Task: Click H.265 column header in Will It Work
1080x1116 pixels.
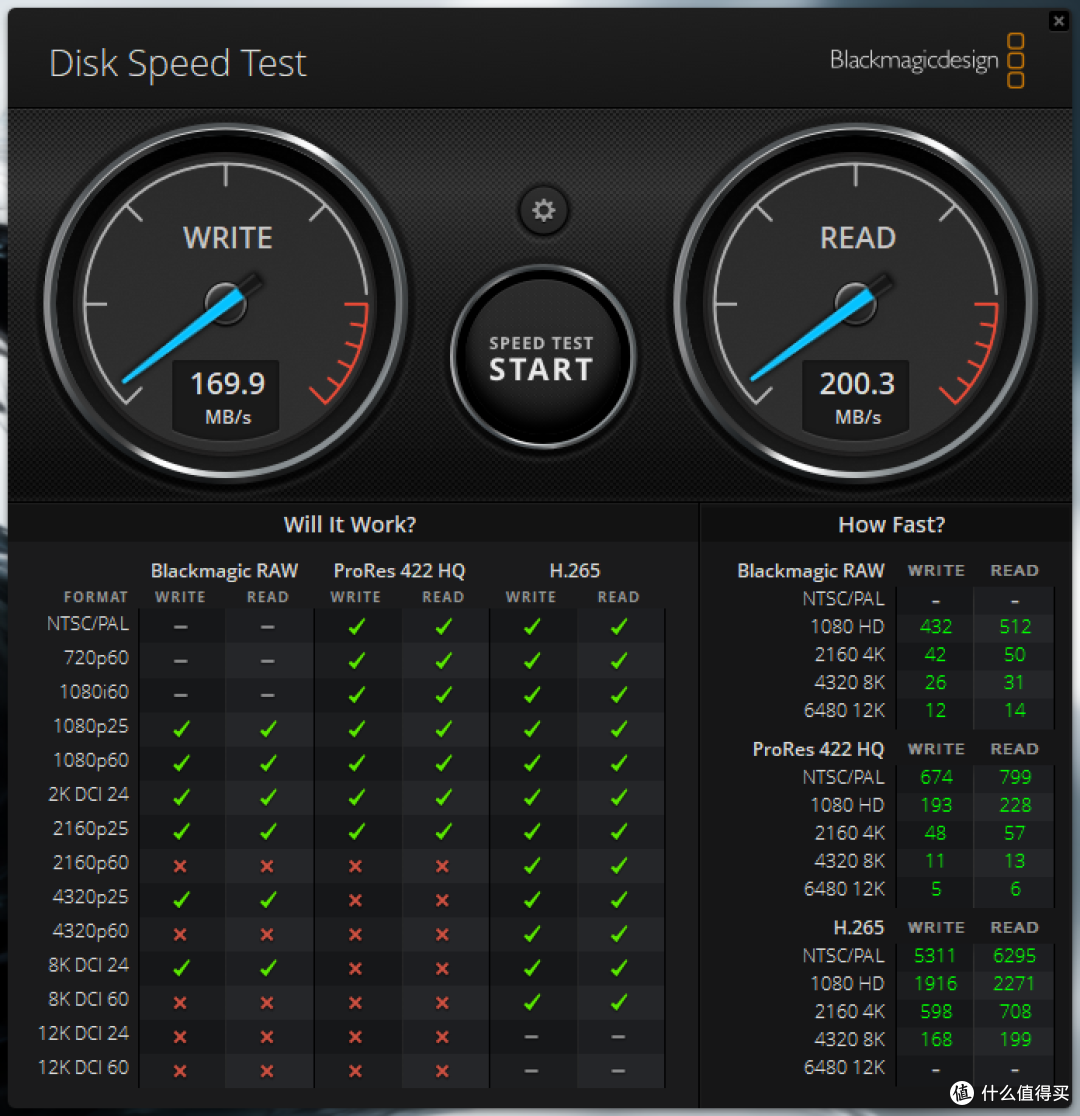Action: [x=575, y=571]
